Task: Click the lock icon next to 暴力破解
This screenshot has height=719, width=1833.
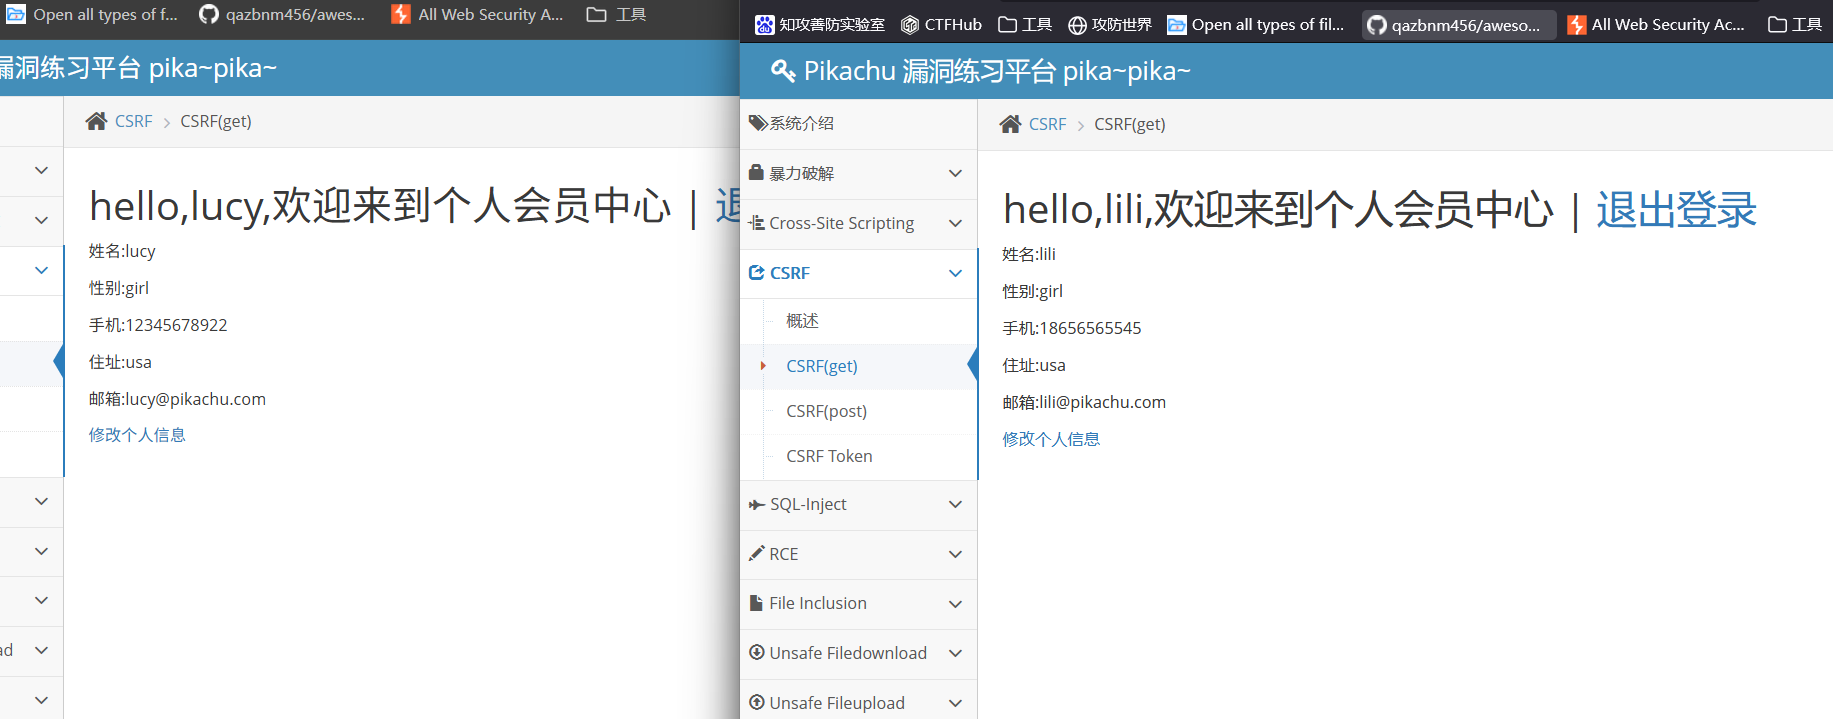Action: pyautogui.click(x=757, y=172)
